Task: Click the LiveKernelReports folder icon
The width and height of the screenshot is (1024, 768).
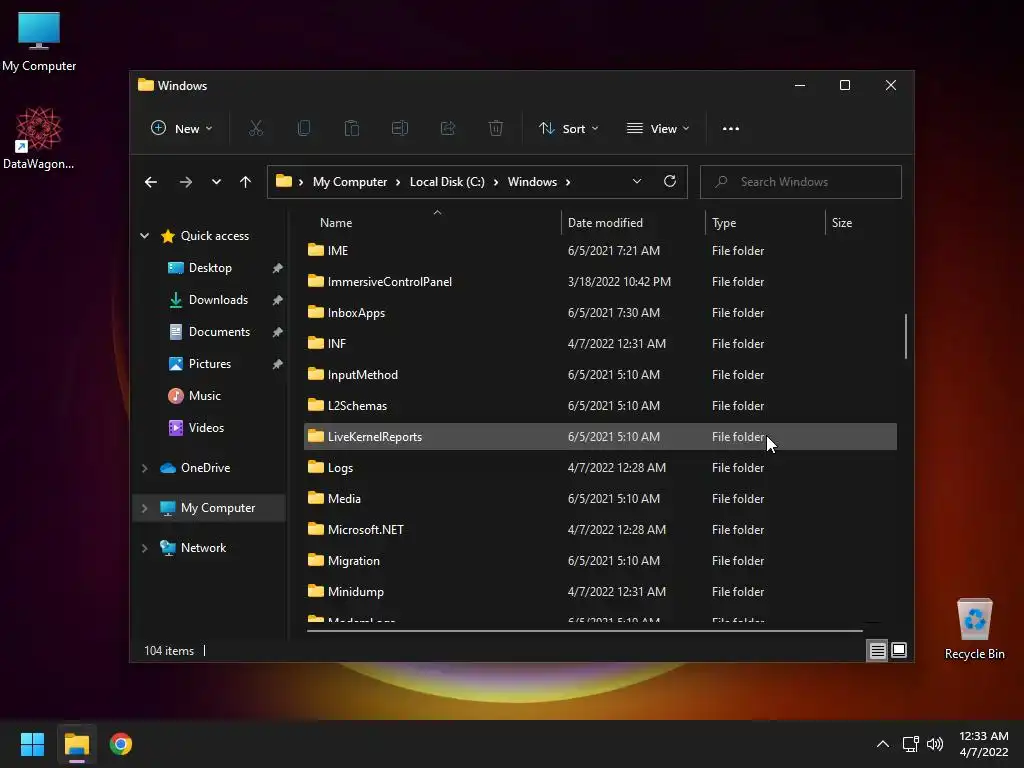Action: pos(316,436)
